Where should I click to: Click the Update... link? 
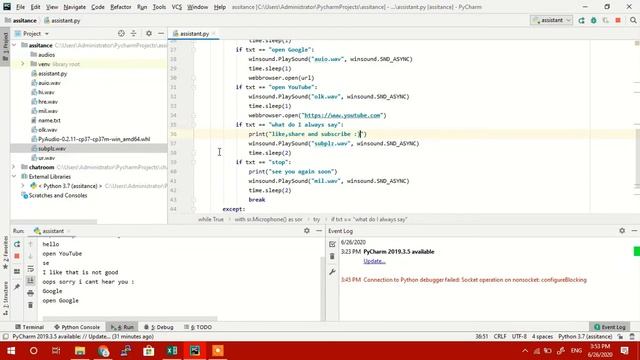coord(374,261)
